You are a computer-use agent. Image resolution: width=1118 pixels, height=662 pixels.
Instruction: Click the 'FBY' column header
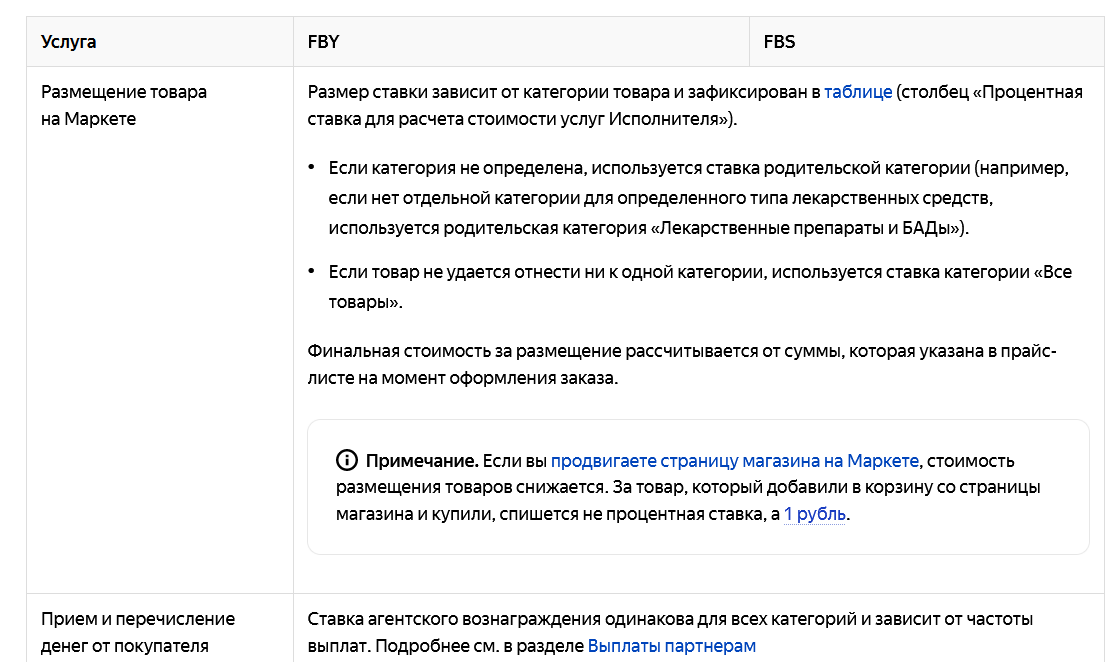click(x=323, y=41)
